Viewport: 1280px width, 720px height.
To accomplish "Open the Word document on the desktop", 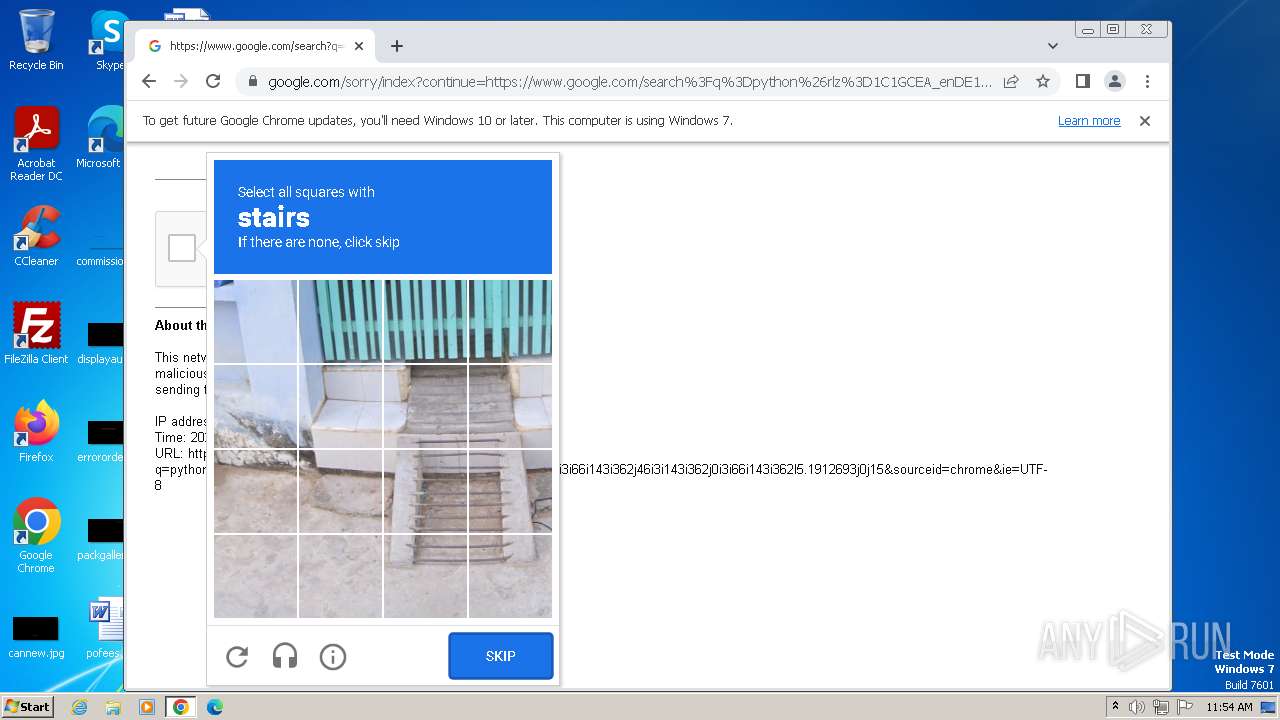I will pyautogui.click(x=104, y=628).
